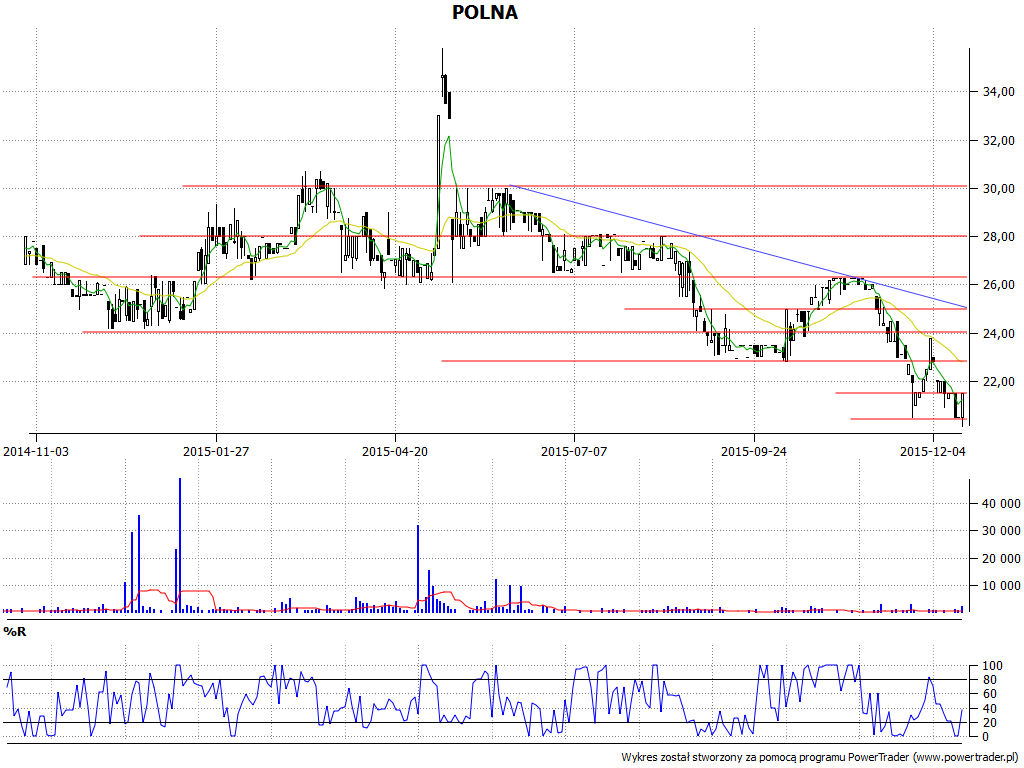Click the 2015-12-04 date label
Screen dimensions: 1024x768
tap(933, 451)
